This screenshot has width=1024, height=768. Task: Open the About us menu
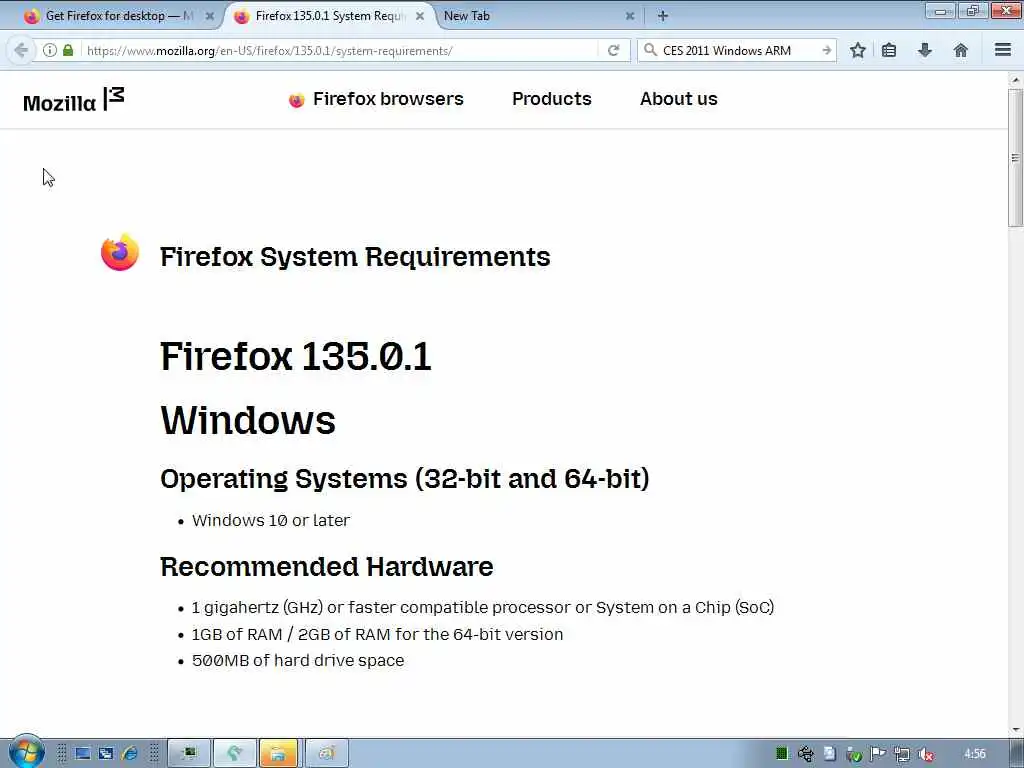point(679,99)
